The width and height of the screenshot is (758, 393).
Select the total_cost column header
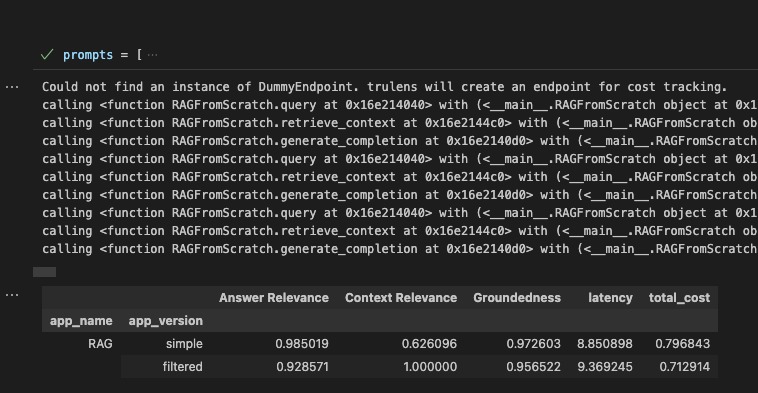pyautogui.click(x=679, y=298)
